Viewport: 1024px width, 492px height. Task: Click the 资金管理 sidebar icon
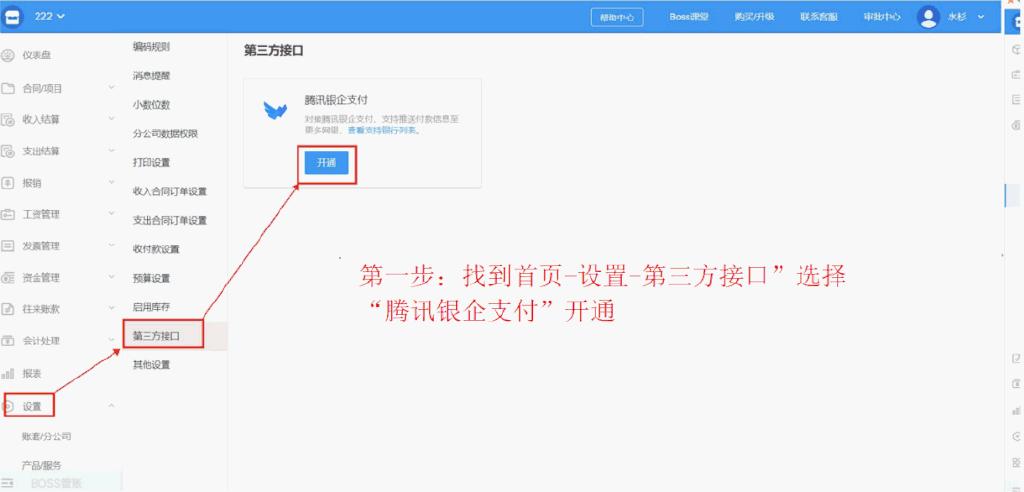coord(8,278)
